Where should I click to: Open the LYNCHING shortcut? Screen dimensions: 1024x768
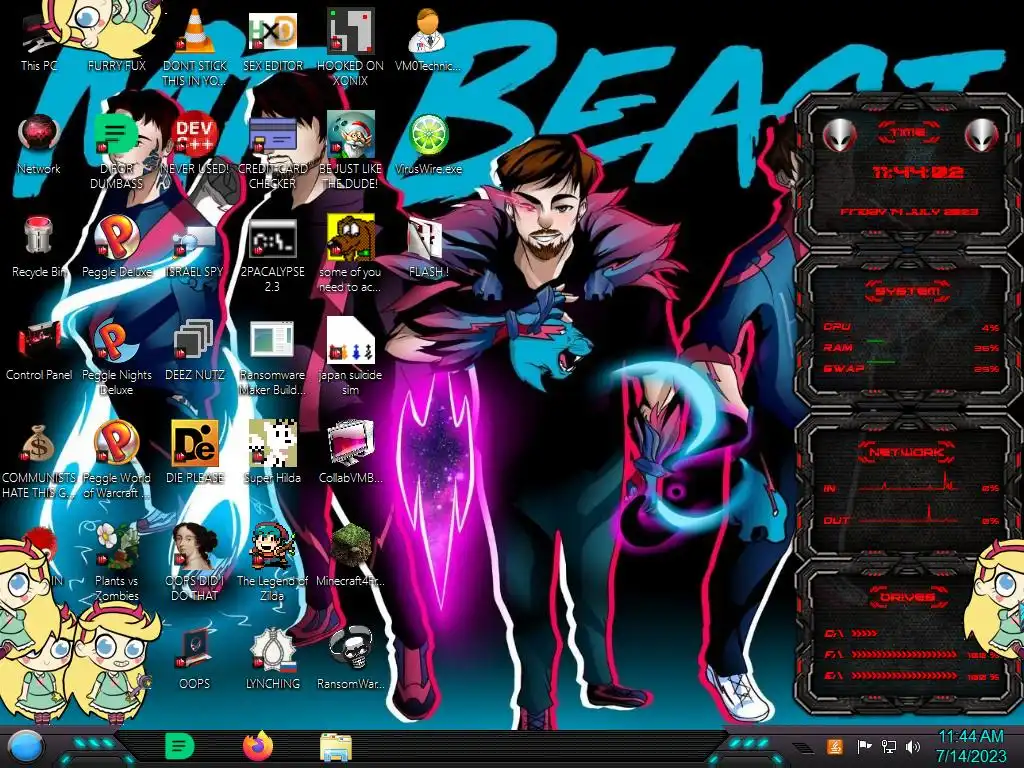tap(272, 660)
